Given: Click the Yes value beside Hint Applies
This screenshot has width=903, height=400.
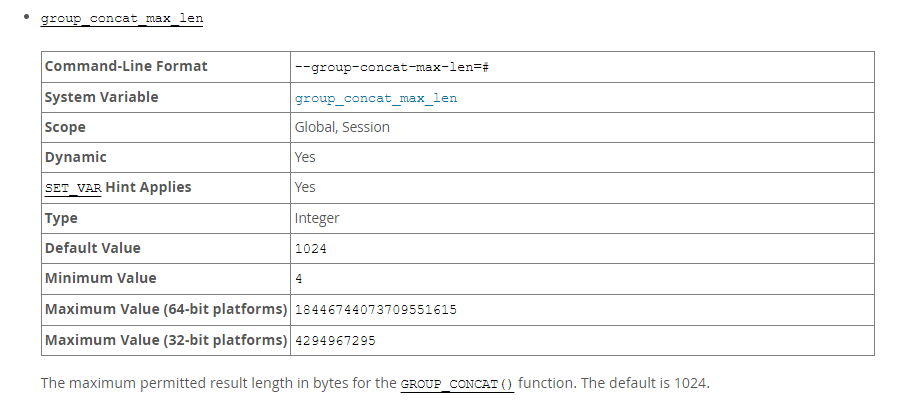Looking at the screenshot, I should [x=305, y=187].
